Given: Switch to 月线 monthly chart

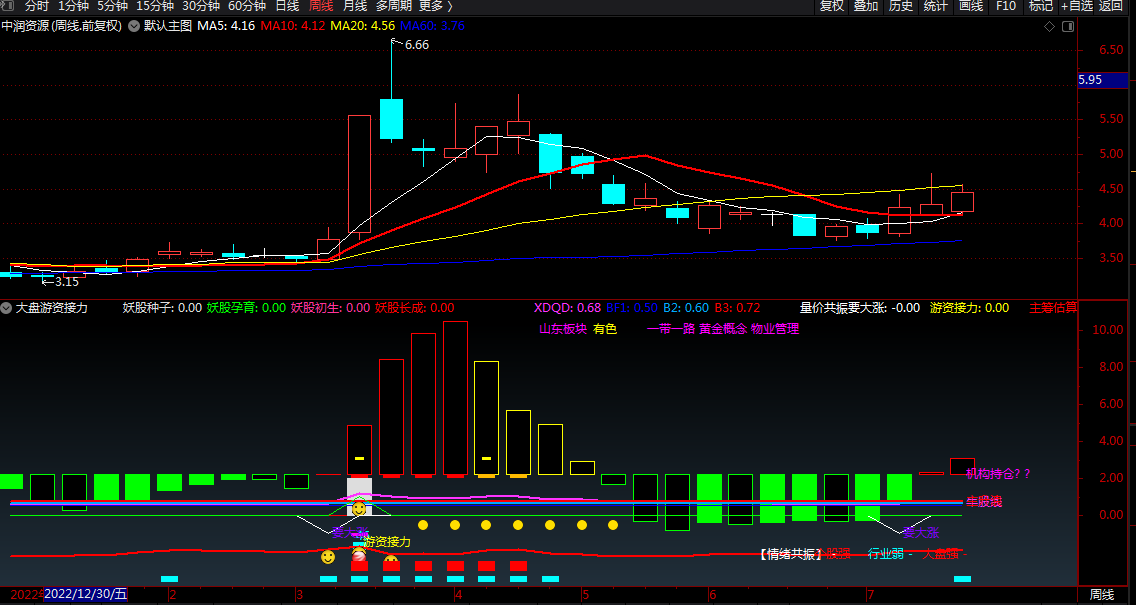Looking at the screenshot, I should click(354, 6).
